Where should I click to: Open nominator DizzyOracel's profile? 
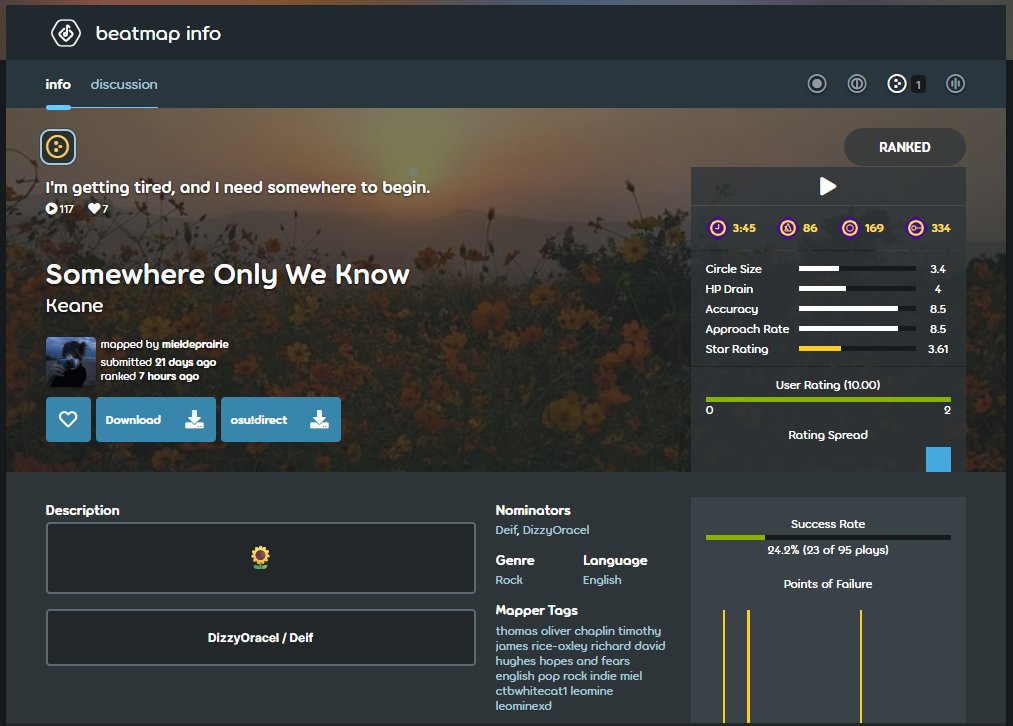pos(556,530)
